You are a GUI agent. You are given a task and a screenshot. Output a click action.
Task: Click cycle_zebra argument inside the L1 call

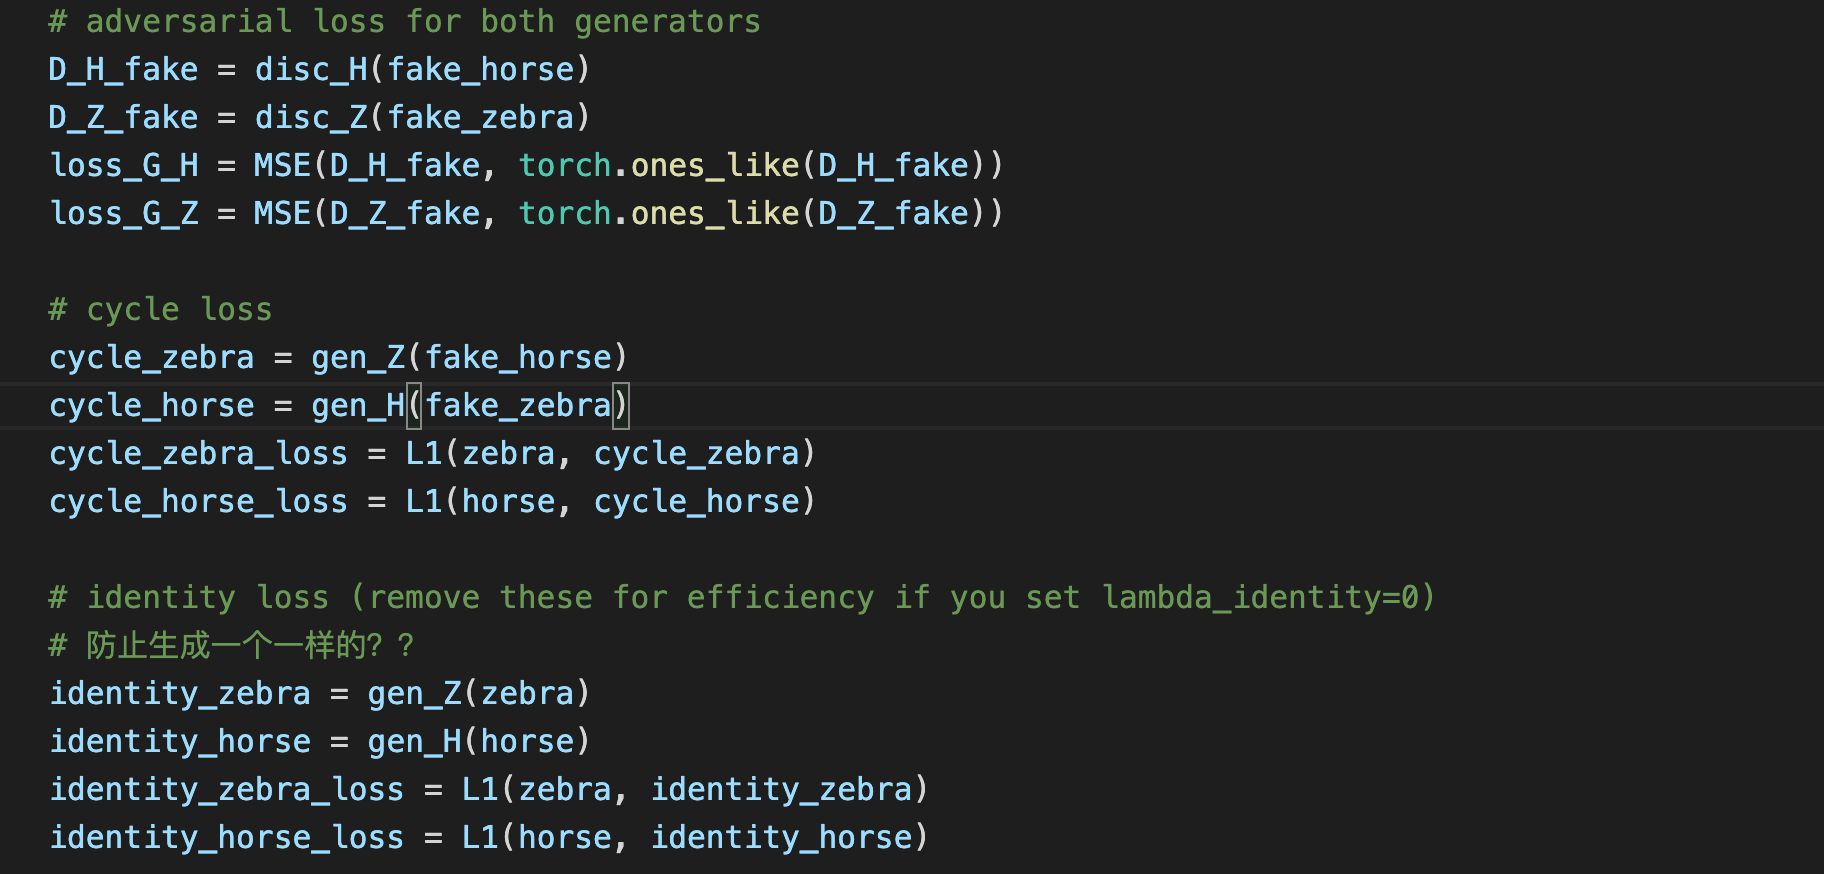pos(697,453)
